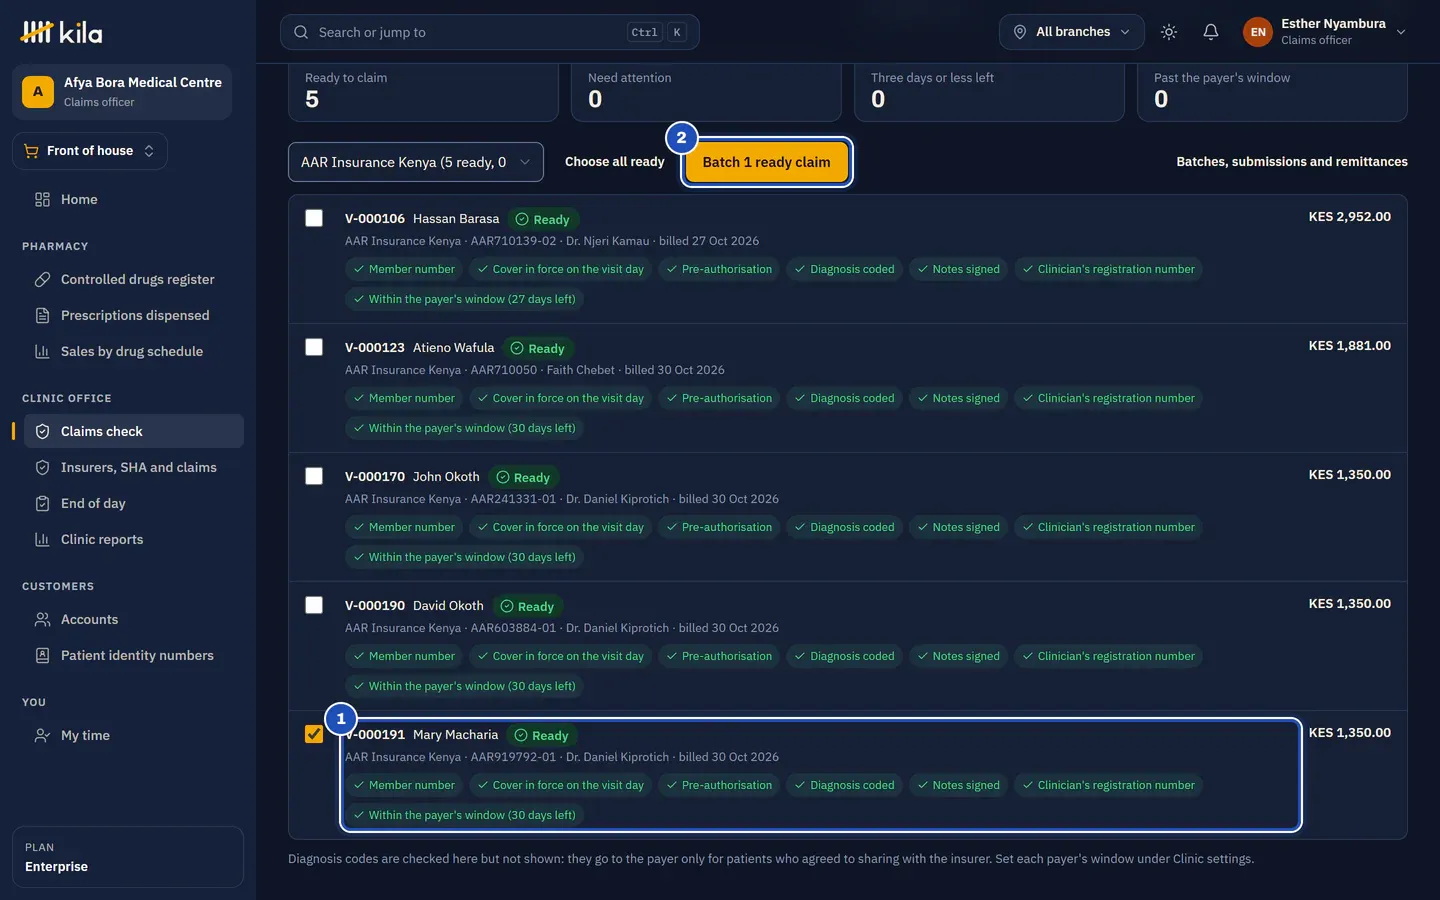Open Batches, submissions and remittances link
Viewport: 1440px width, 900px height.
click(1292, 162)
